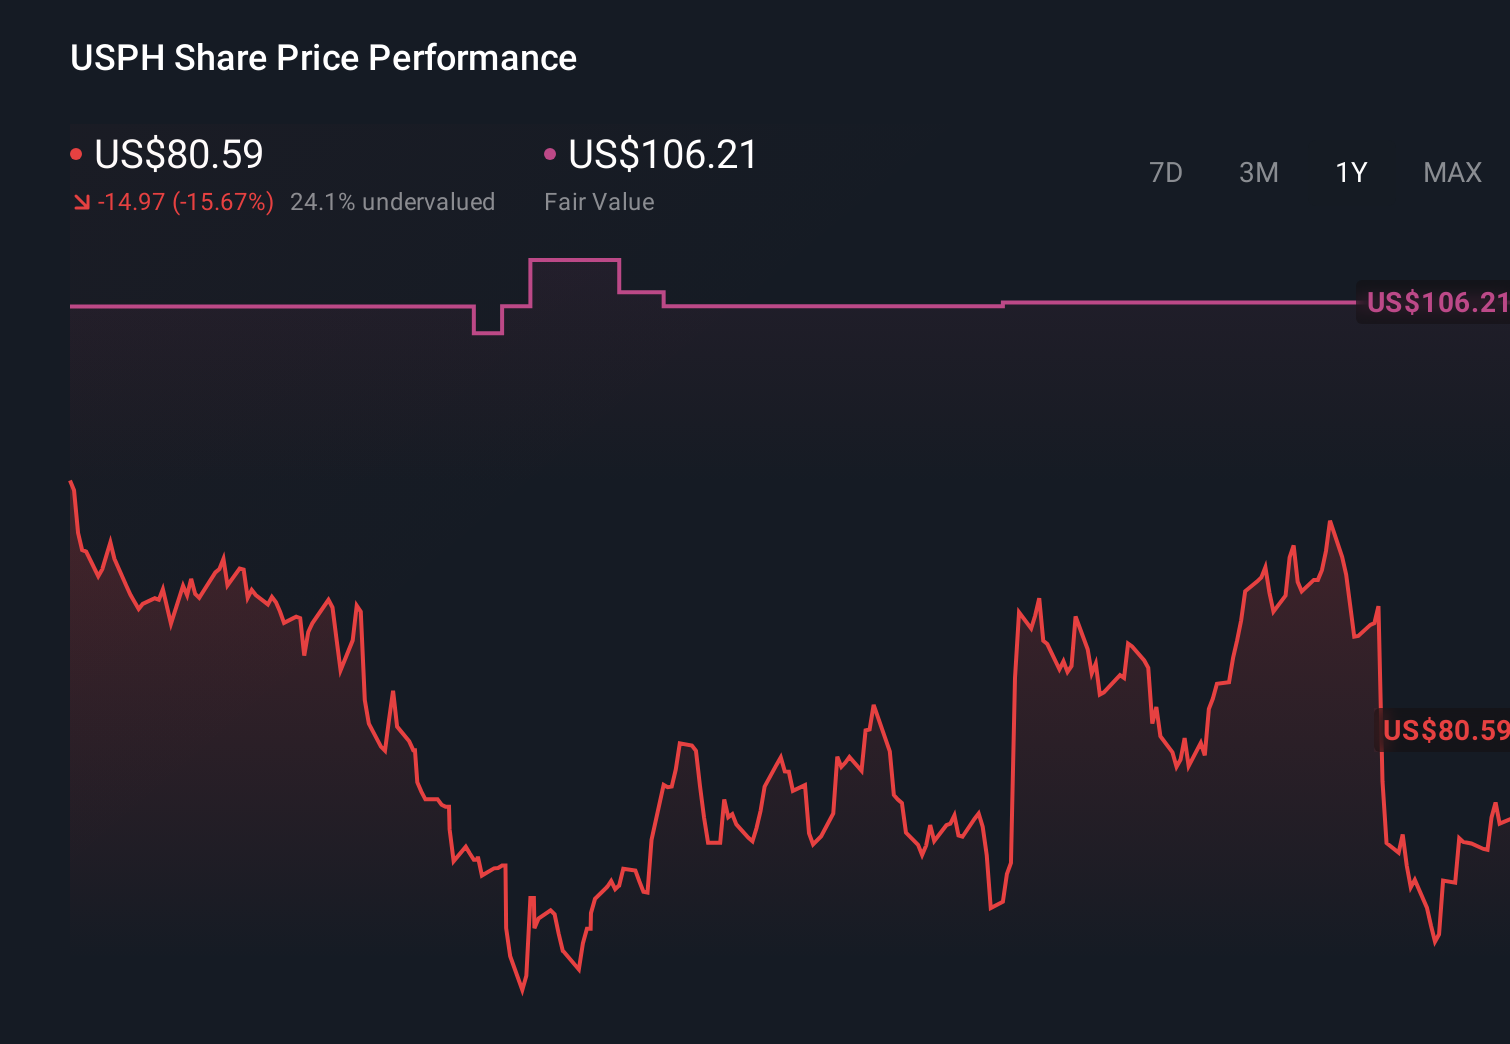Screen dimensions: 1510x1044
Task: Select the US$106.21 price tag on chart
Action: point(1437,302)
